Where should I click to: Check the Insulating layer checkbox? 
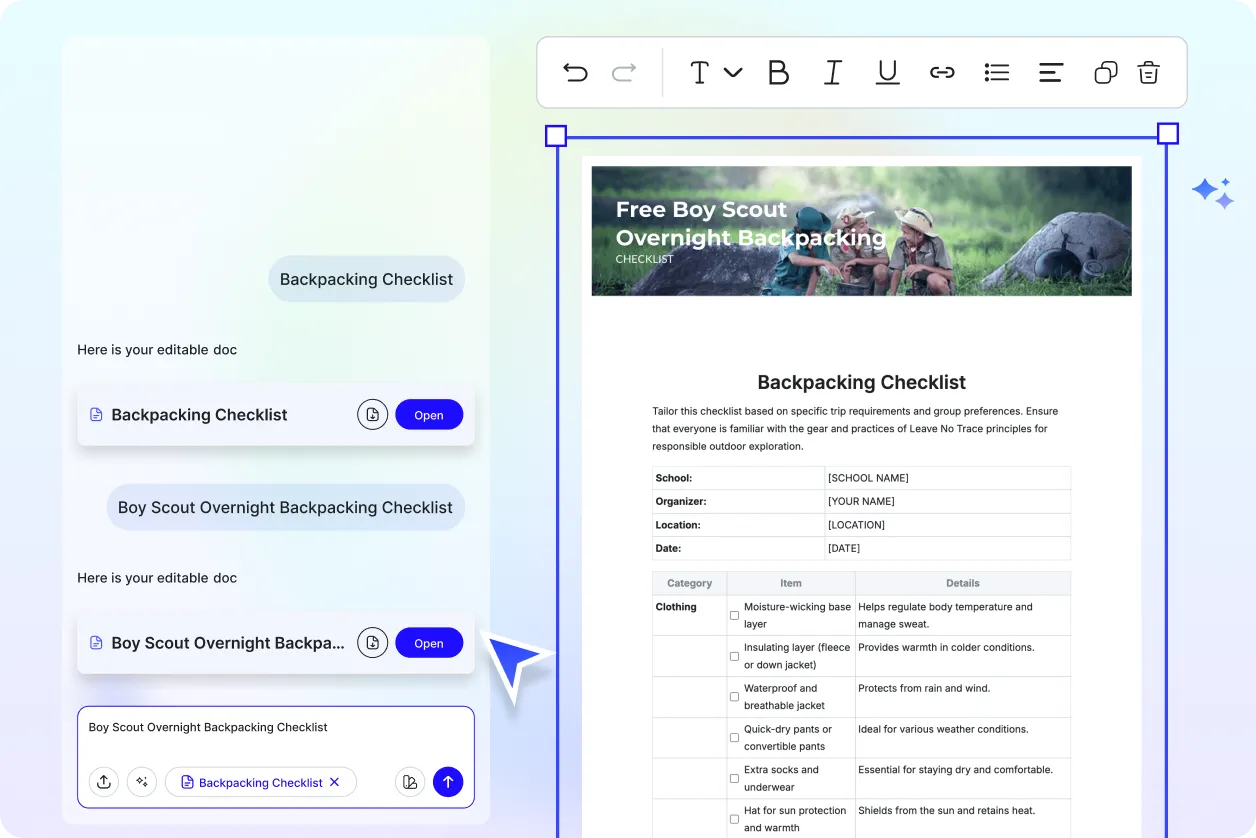(x=734, y=656)
